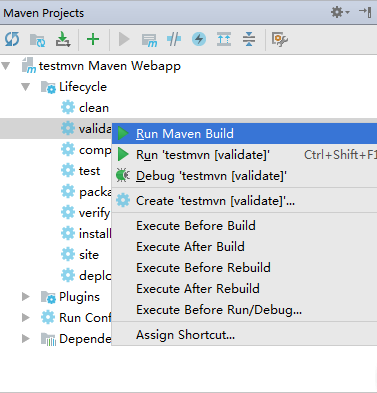Image resolution: width=377 pixels, height=393 pixels.
Task: Collapse the Lifecycle node
Action: 26,87
